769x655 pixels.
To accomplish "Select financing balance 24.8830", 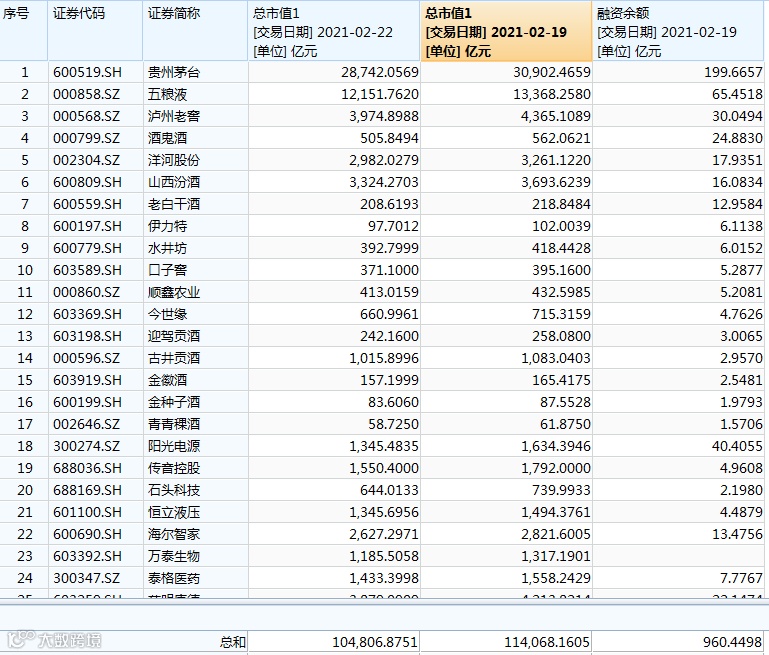I will coord(737,138).
